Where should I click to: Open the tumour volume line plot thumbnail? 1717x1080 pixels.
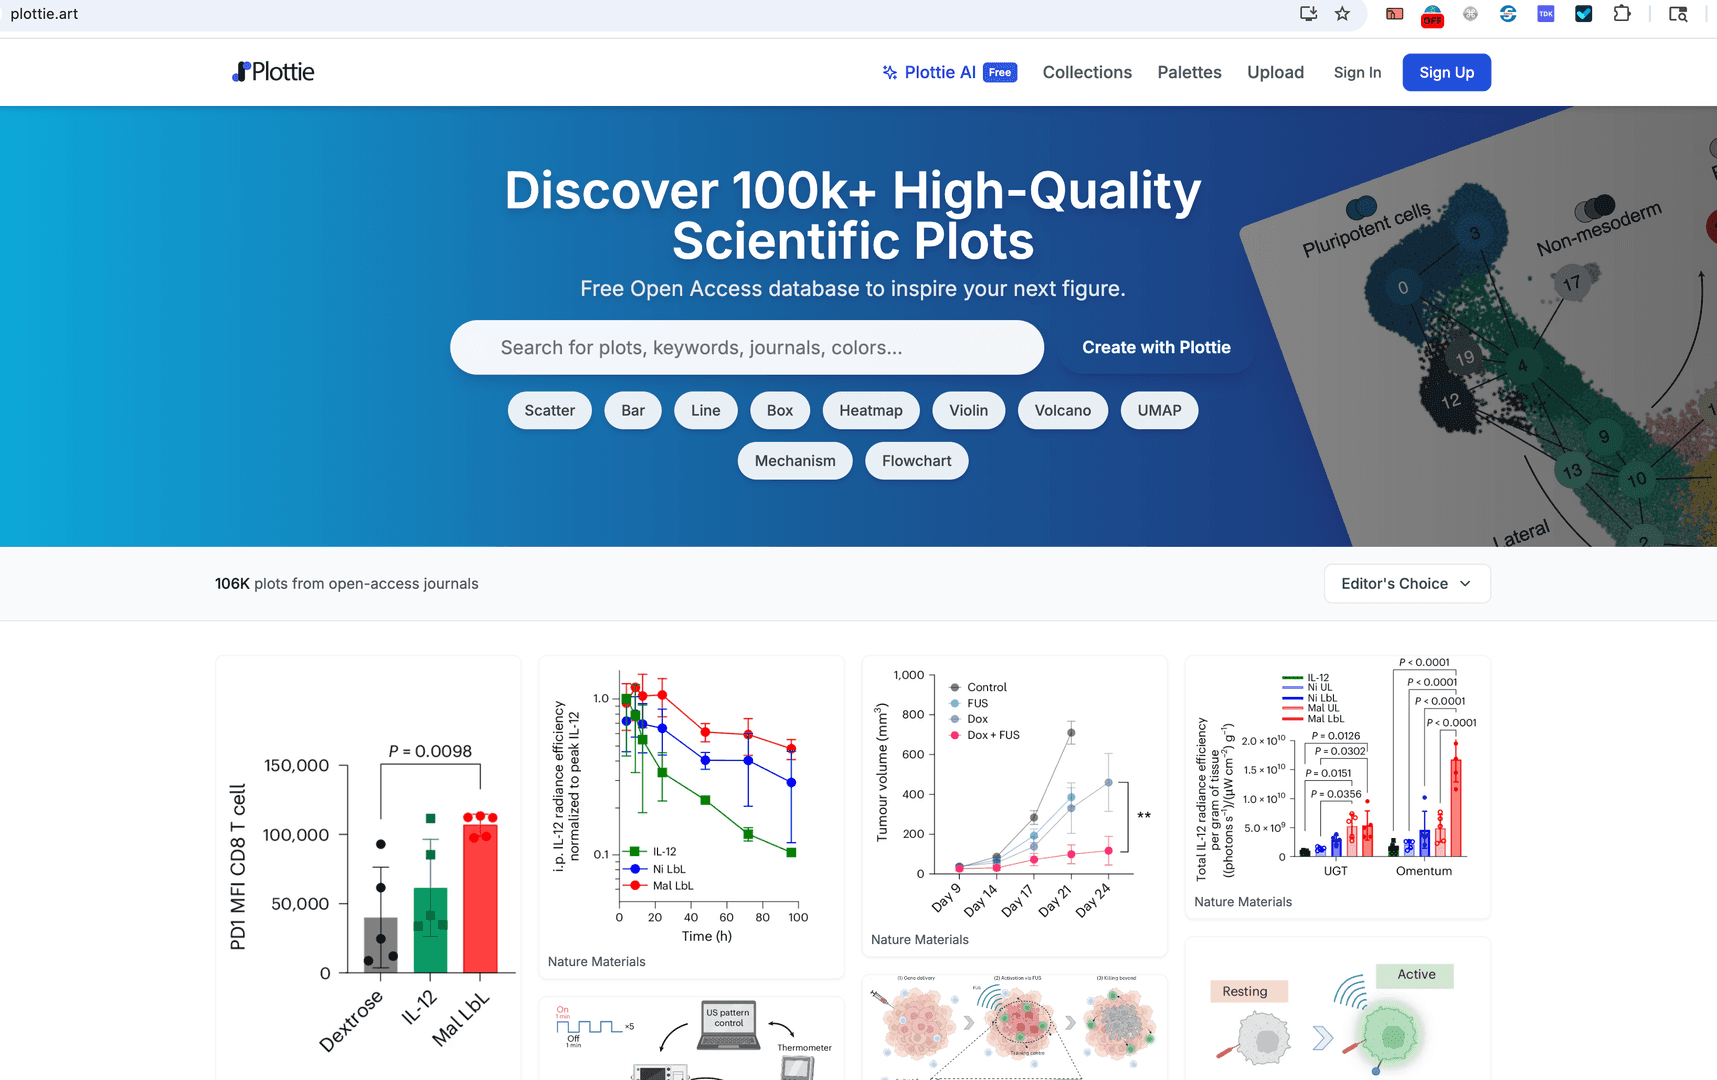pos(1014,807)
